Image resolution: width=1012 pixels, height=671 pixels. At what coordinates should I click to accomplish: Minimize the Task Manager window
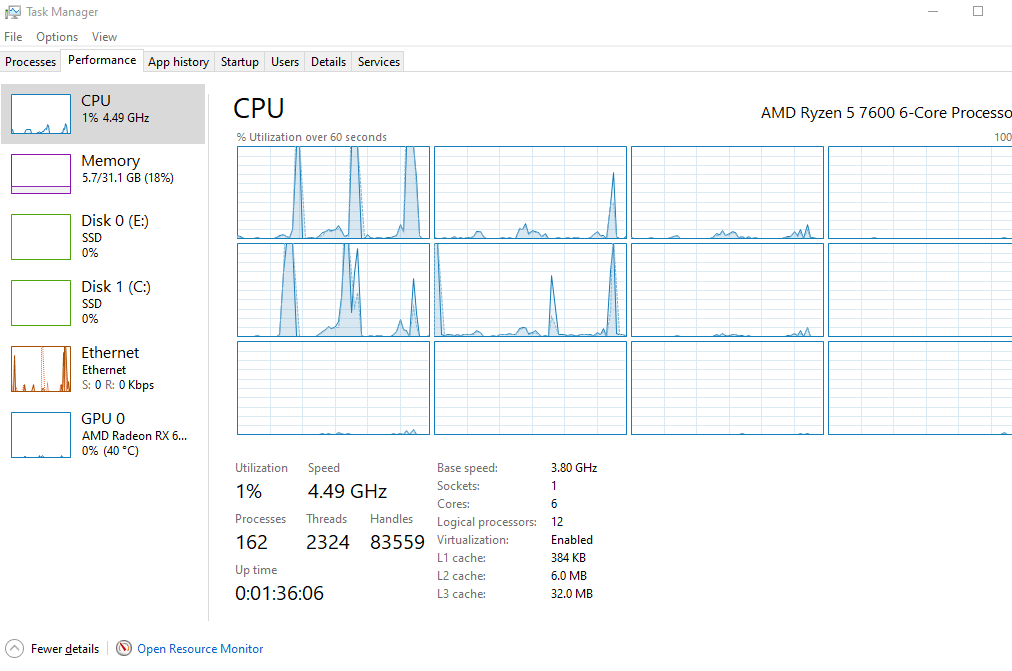(933, 12)
